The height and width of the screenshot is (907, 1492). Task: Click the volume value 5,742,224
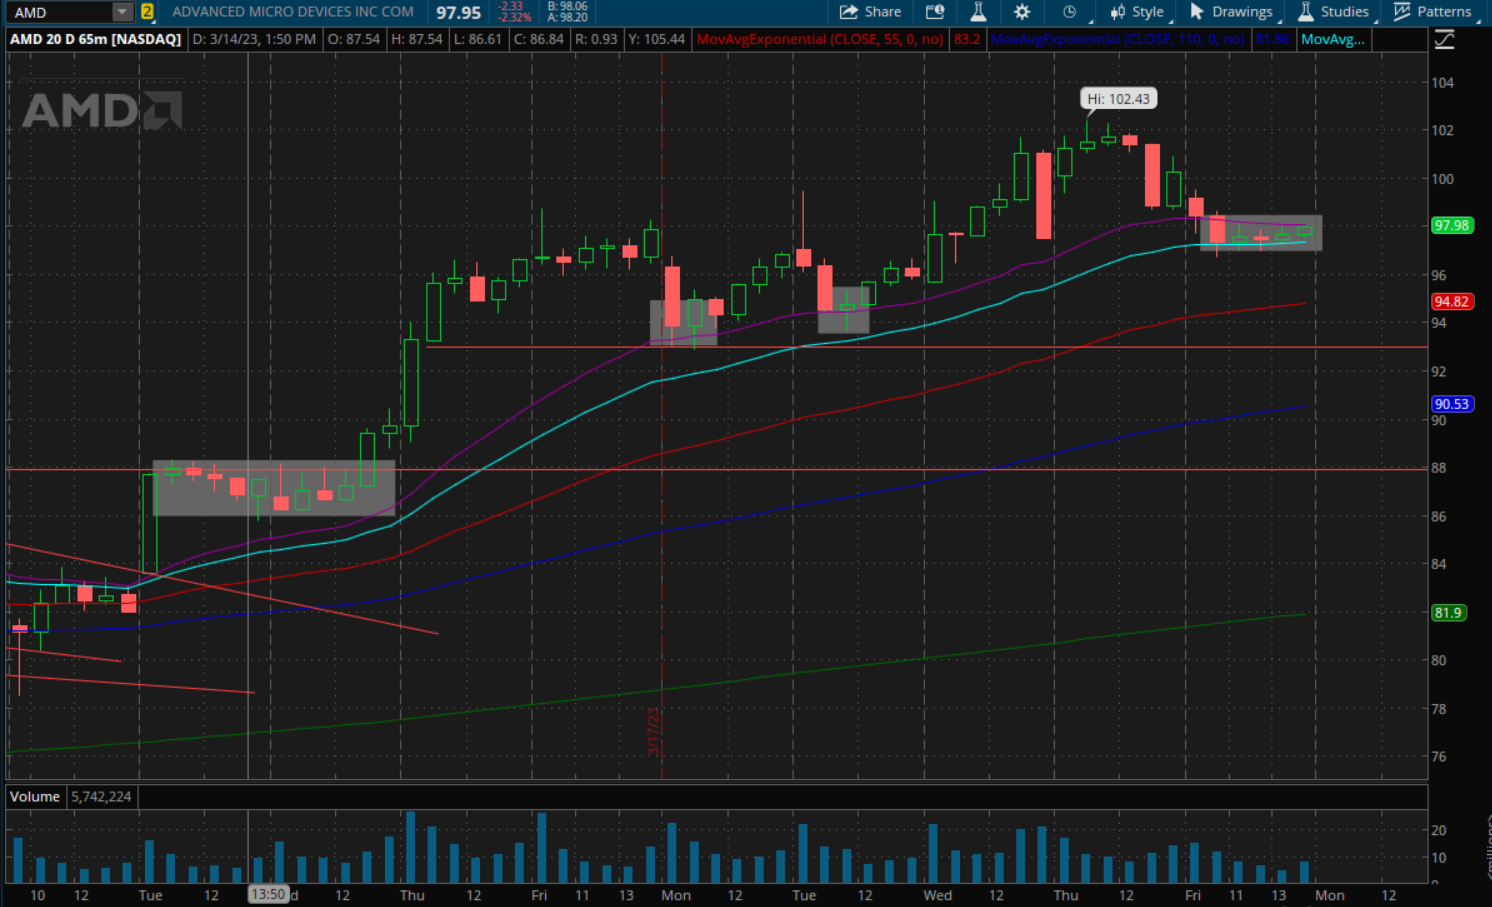coord(101,797)
